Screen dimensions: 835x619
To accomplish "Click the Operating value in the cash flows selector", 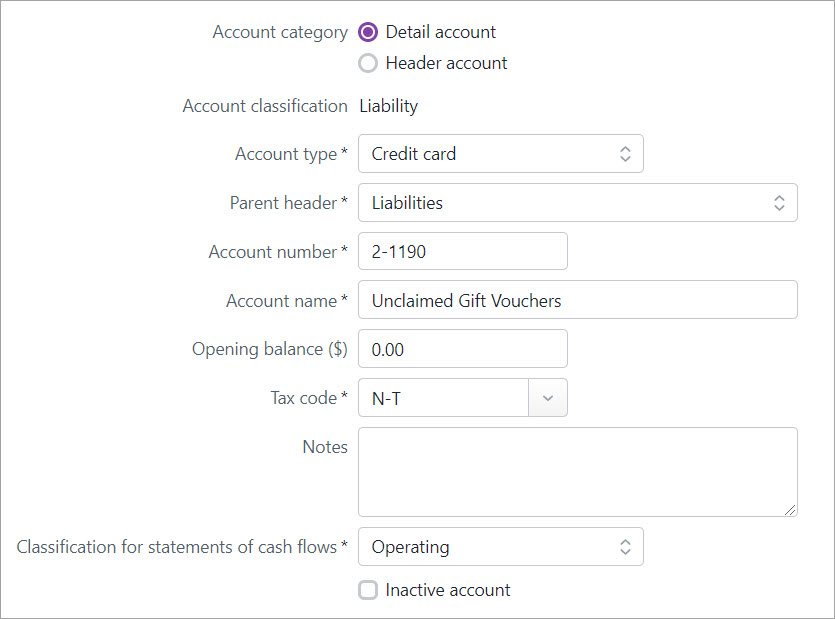I will click(411, 546).
